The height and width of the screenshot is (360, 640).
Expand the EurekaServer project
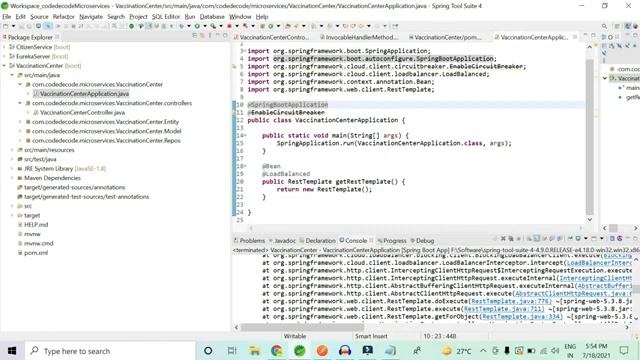point(4,56)
